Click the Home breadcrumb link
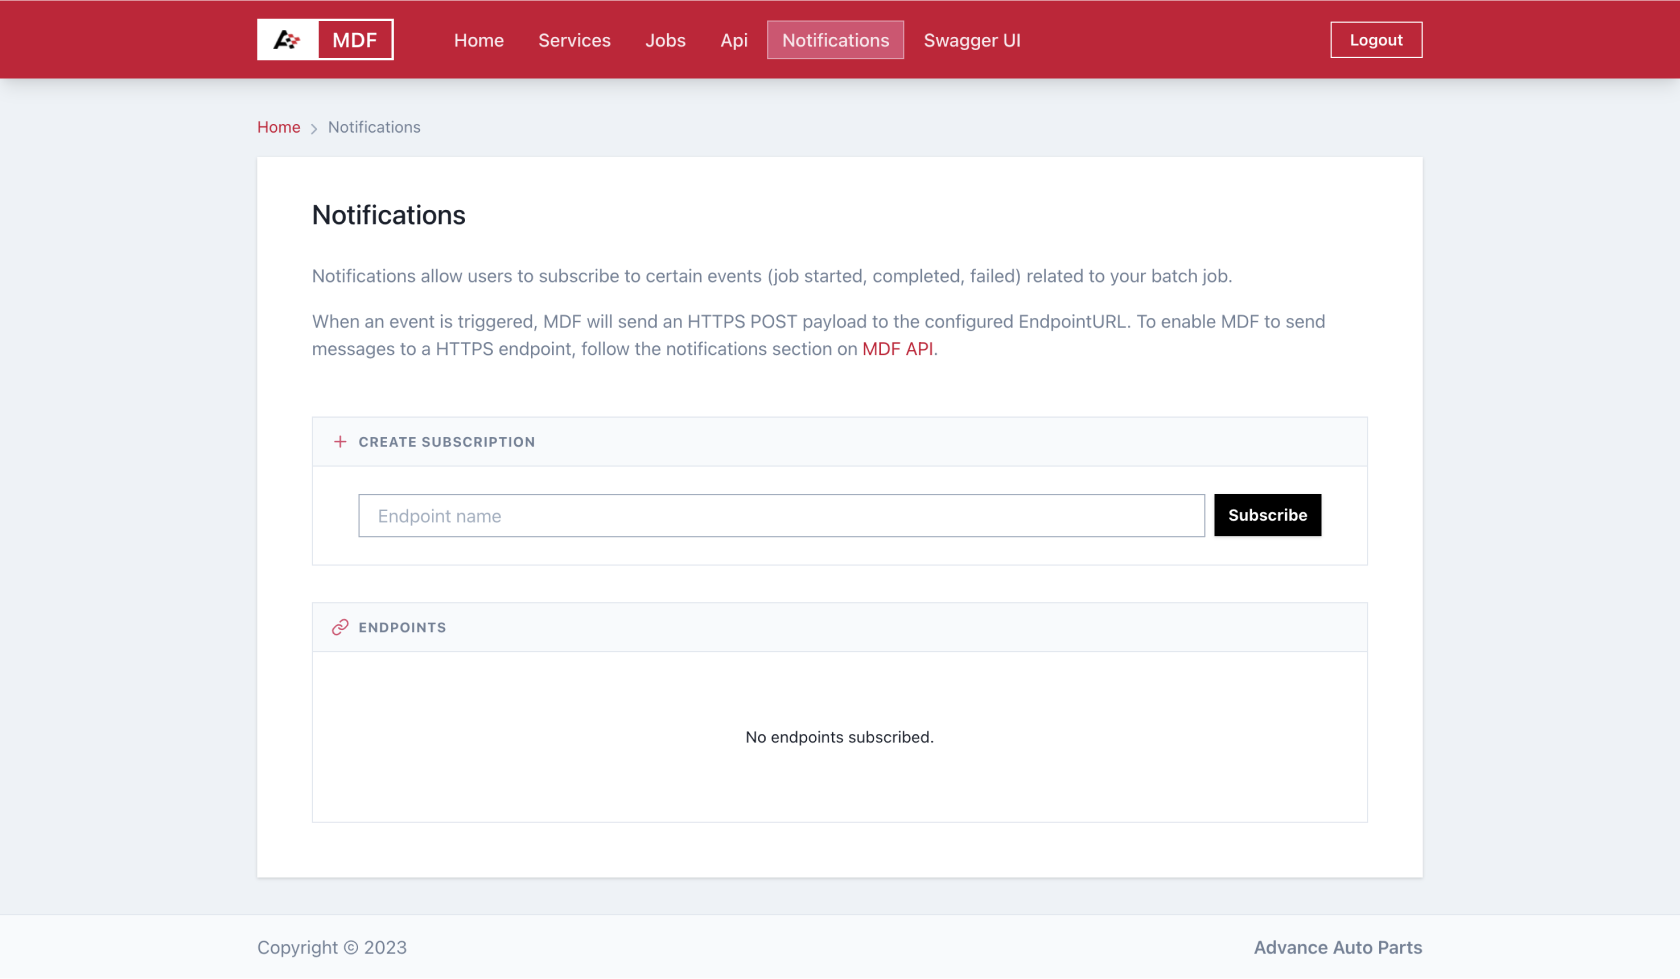The image size is (1680, 979). click(x=278, y=127)
